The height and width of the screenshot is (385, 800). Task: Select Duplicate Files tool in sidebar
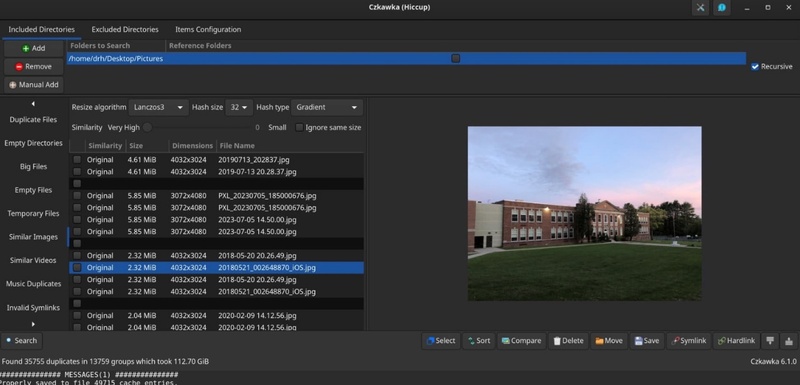[x=33, y=120]
